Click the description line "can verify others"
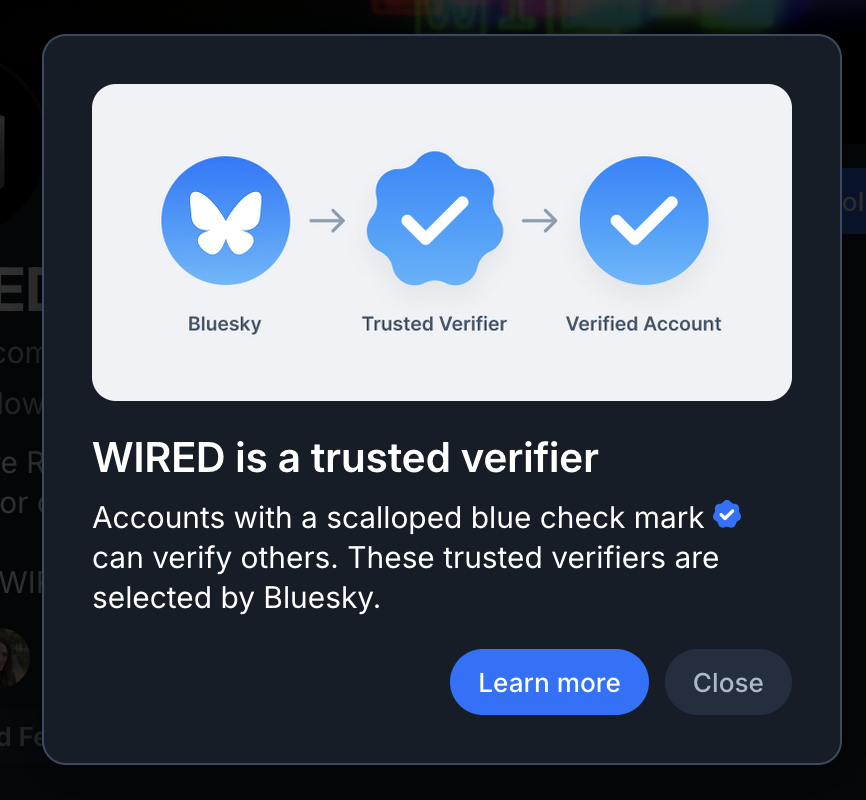 [x=405, y=558]
